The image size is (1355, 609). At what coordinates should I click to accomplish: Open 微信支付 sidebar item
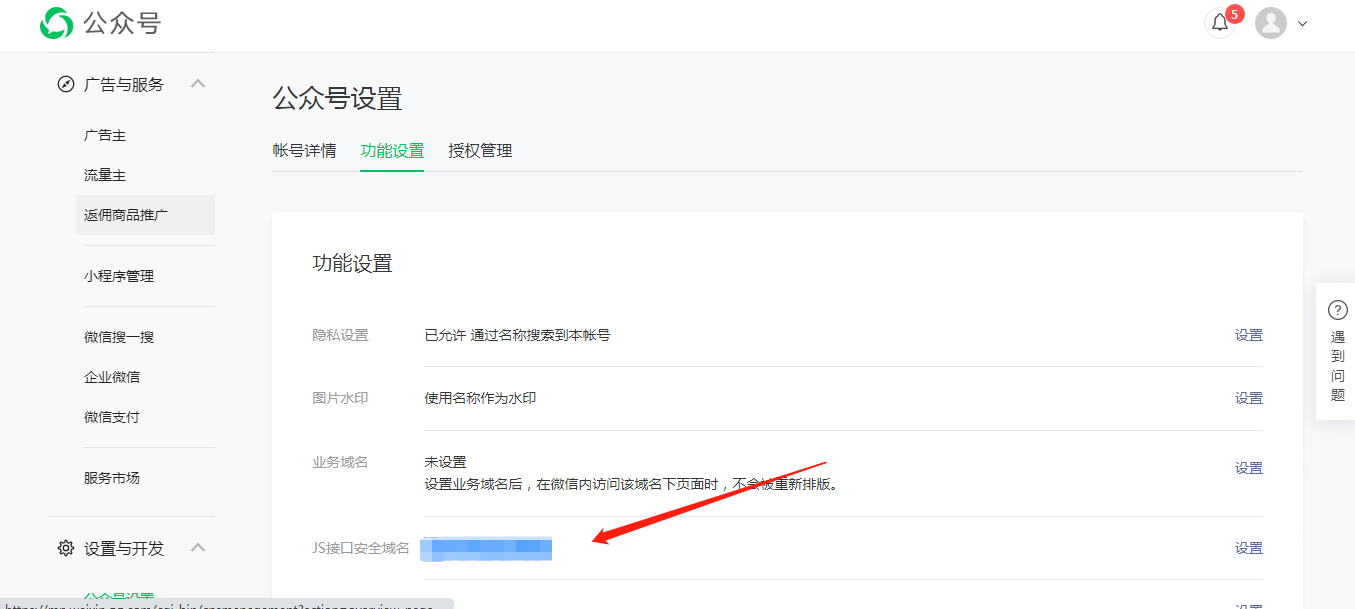pos(112,417)
